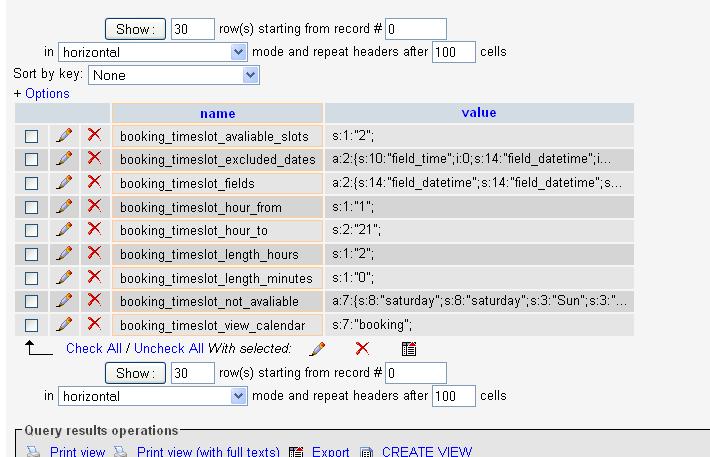710x457 pixels.
Task: Tick the booking_timeslot_not_avaliable row checkbox
Action: tap(31, 301)
